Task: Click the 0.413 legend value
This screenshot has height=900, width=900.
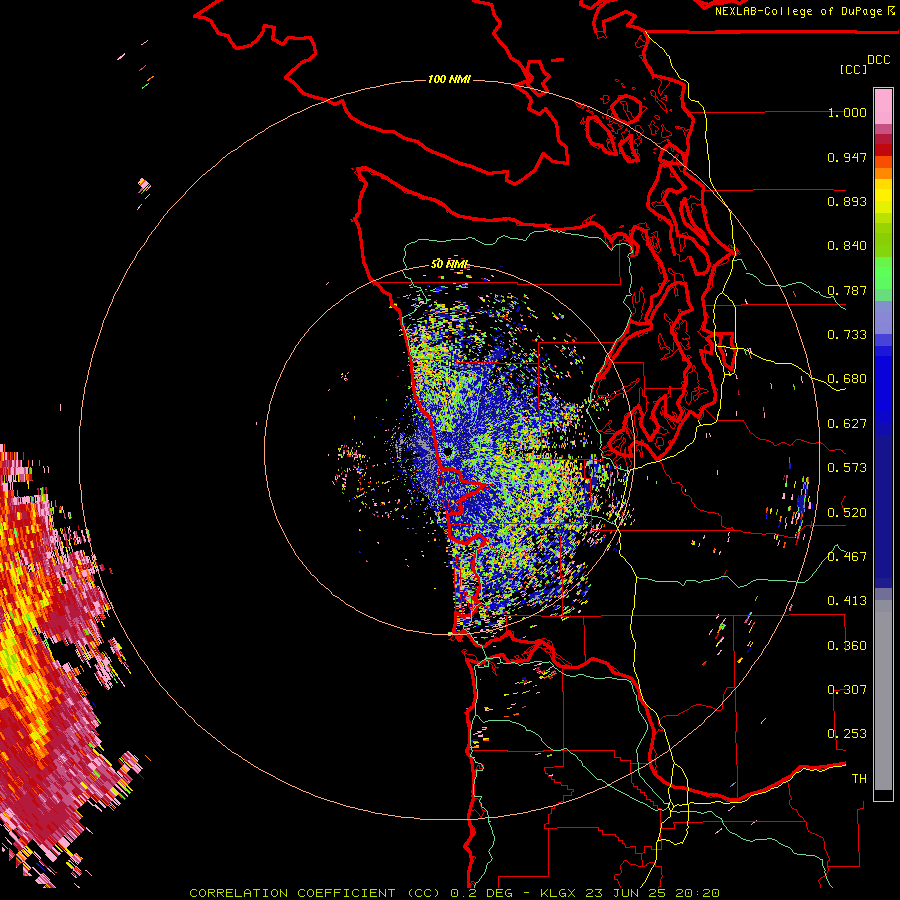Action: point(847,601)
